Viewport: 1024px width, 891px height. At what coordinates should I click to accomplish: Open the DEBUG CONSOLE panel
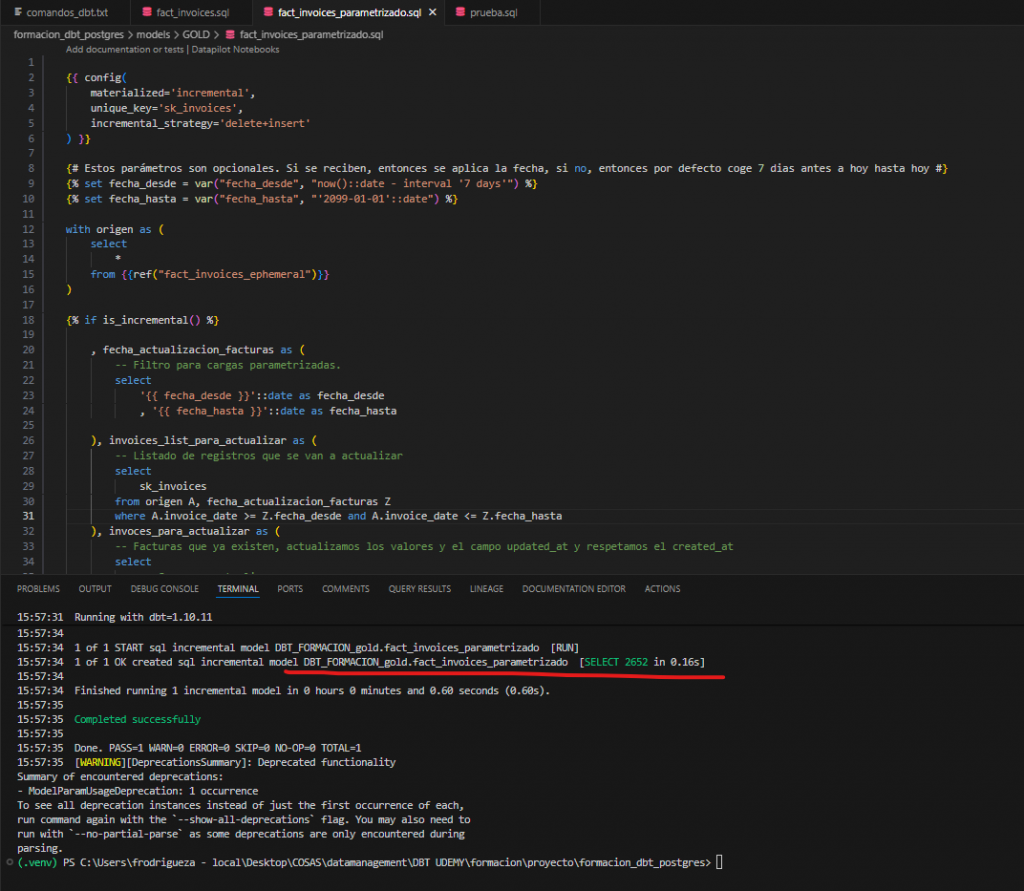click(165, 589)
